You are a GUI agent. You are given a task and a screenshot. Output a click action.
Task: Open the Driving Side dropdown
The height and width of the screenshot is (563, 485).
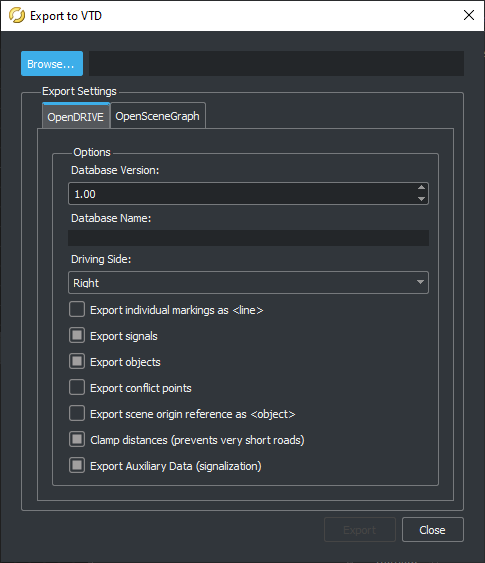coord(248,283)
